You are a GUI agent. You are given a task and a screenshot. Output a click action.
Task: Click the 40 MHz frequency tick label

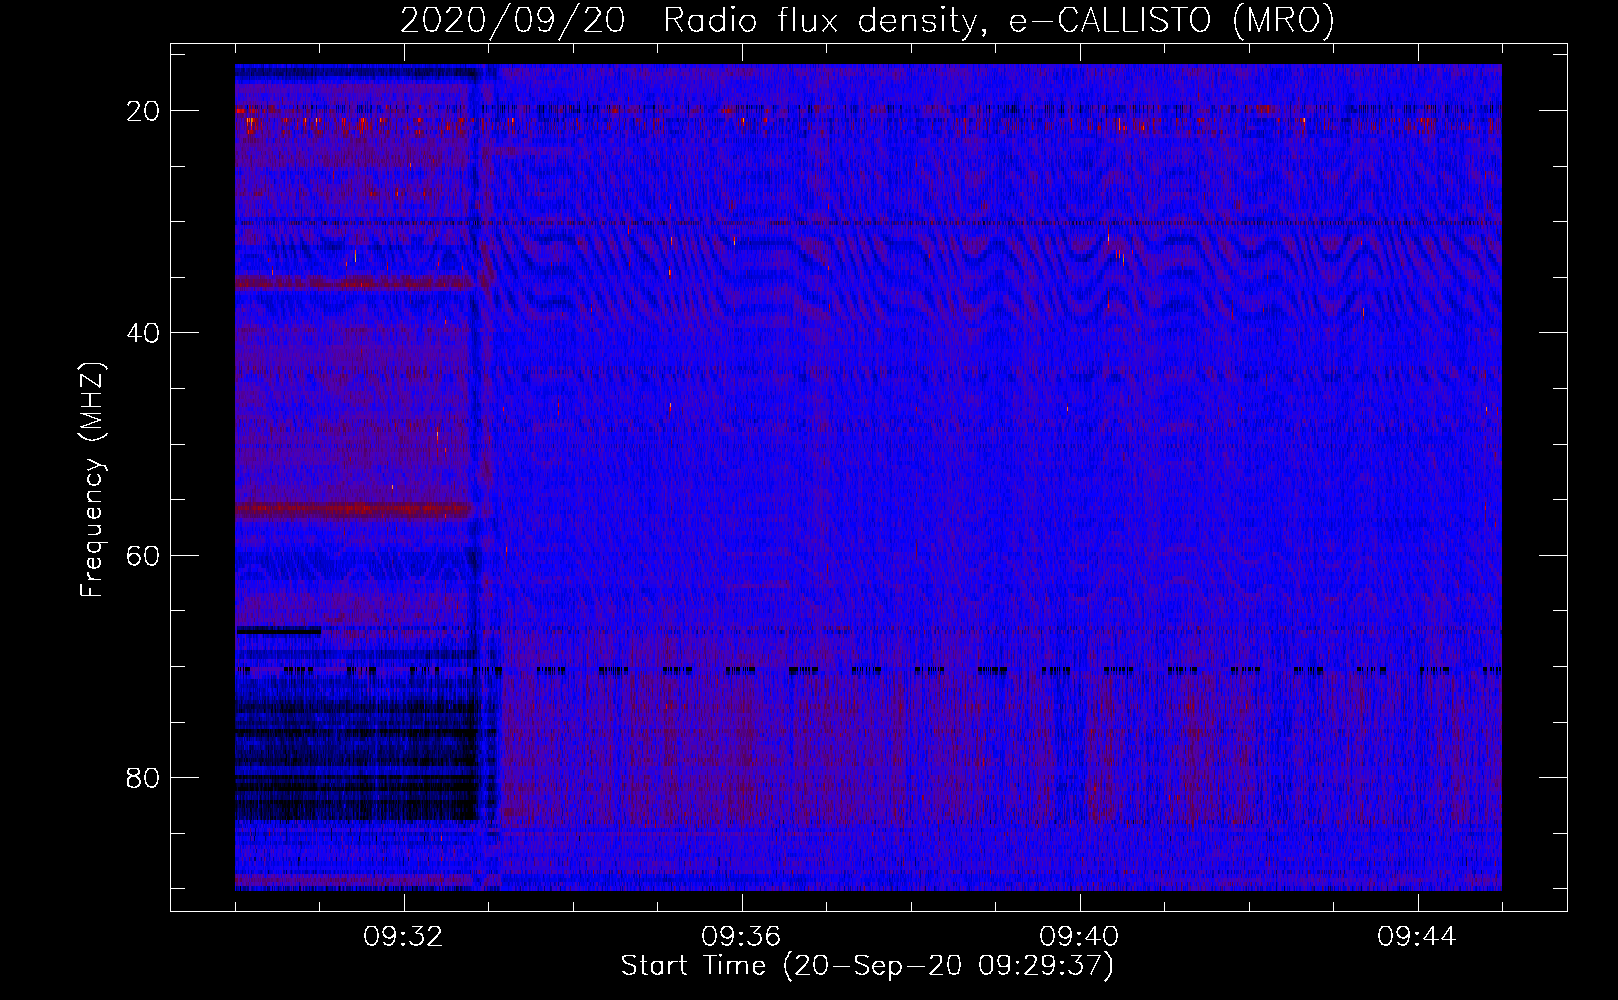(144, 333)
